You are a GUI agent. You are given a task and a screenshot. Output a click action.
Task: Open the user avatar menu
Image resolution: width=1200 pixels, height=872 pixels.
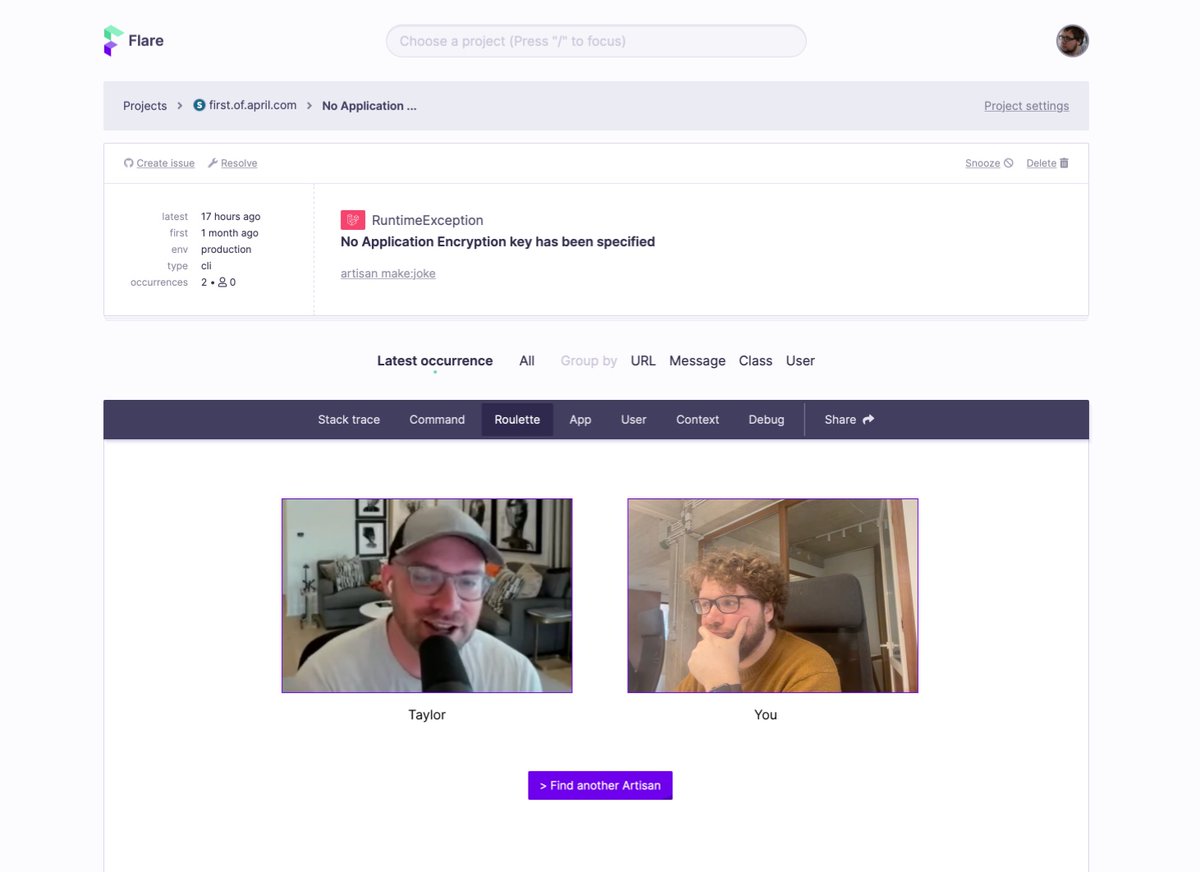pyautogui.click(x=1072, y=41)
